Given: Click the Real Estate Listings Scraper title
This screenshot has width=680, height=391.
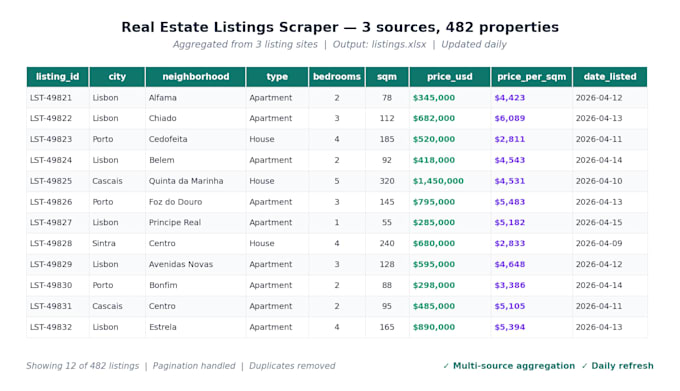Looking at the screenshot, I should point(340,27).
